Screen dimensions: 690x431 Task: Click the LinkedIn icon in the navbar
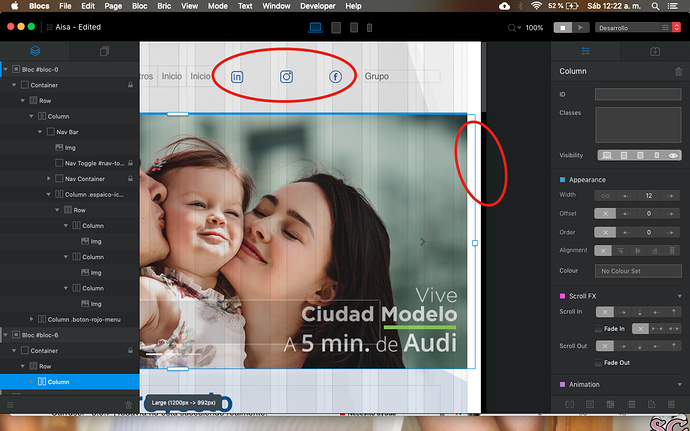(238, 76)
